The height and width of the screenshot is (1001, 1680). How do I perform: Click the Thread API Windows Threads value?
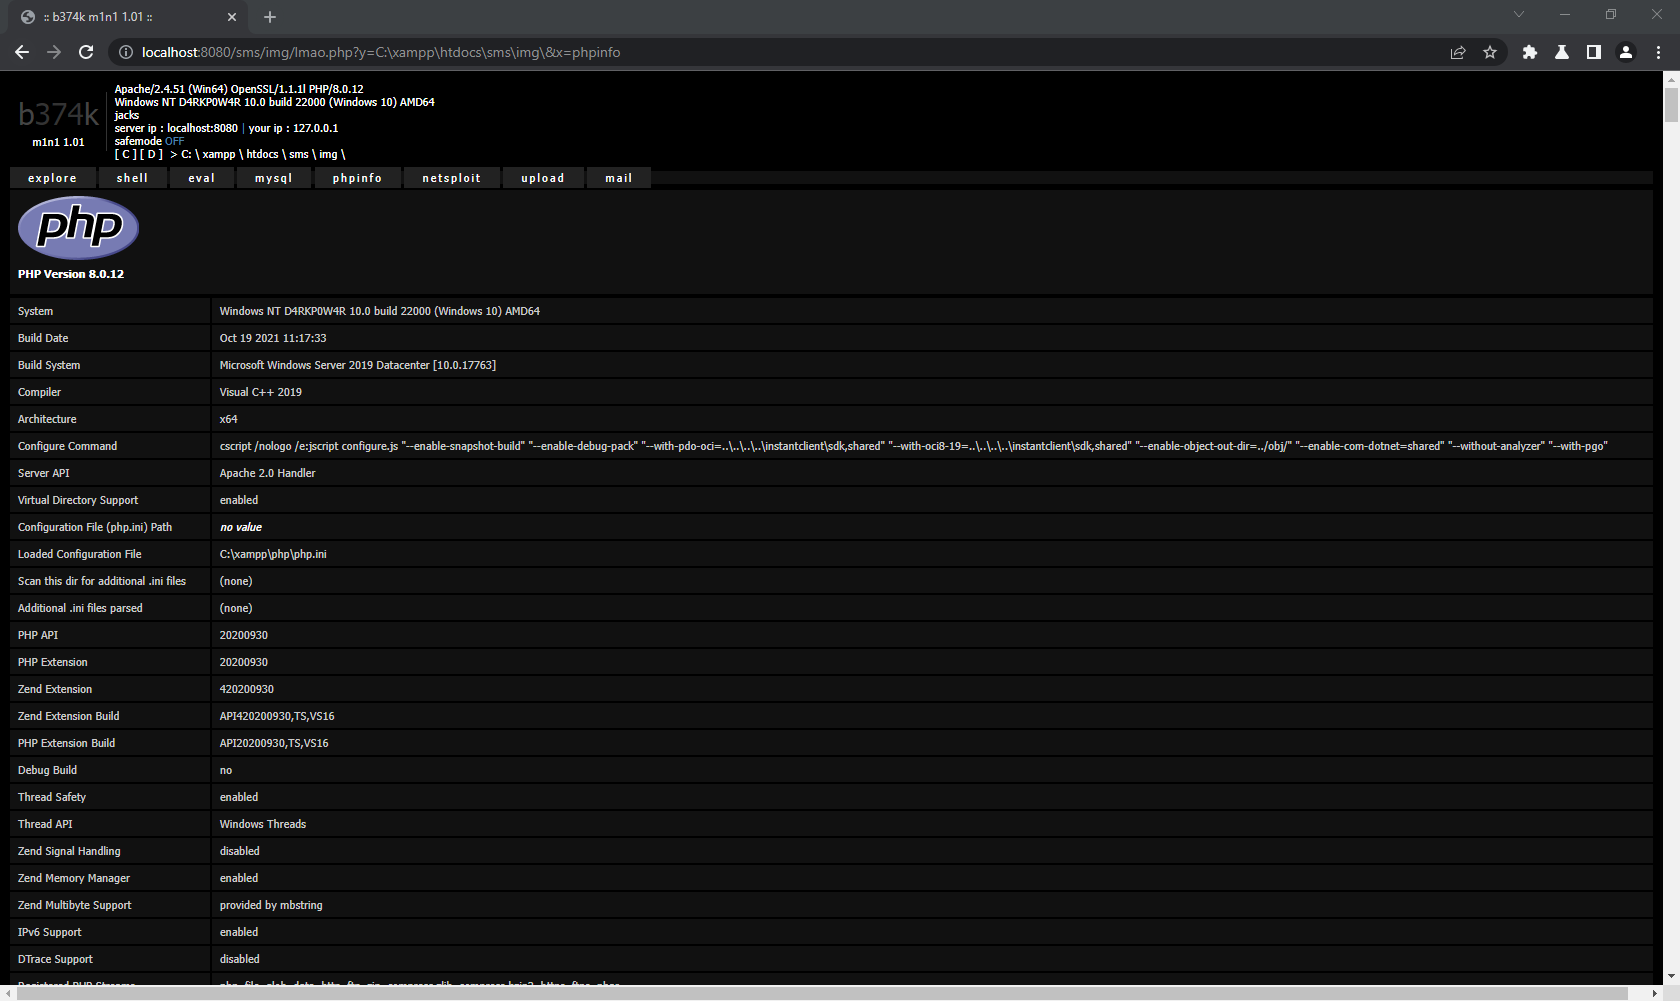pos(263,824)
